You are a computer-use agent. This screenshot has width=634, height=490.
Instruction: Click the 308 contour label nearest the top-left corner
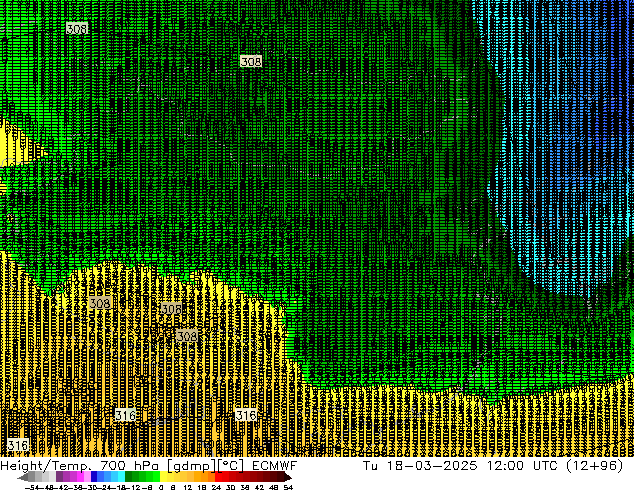tap(77, 29)
